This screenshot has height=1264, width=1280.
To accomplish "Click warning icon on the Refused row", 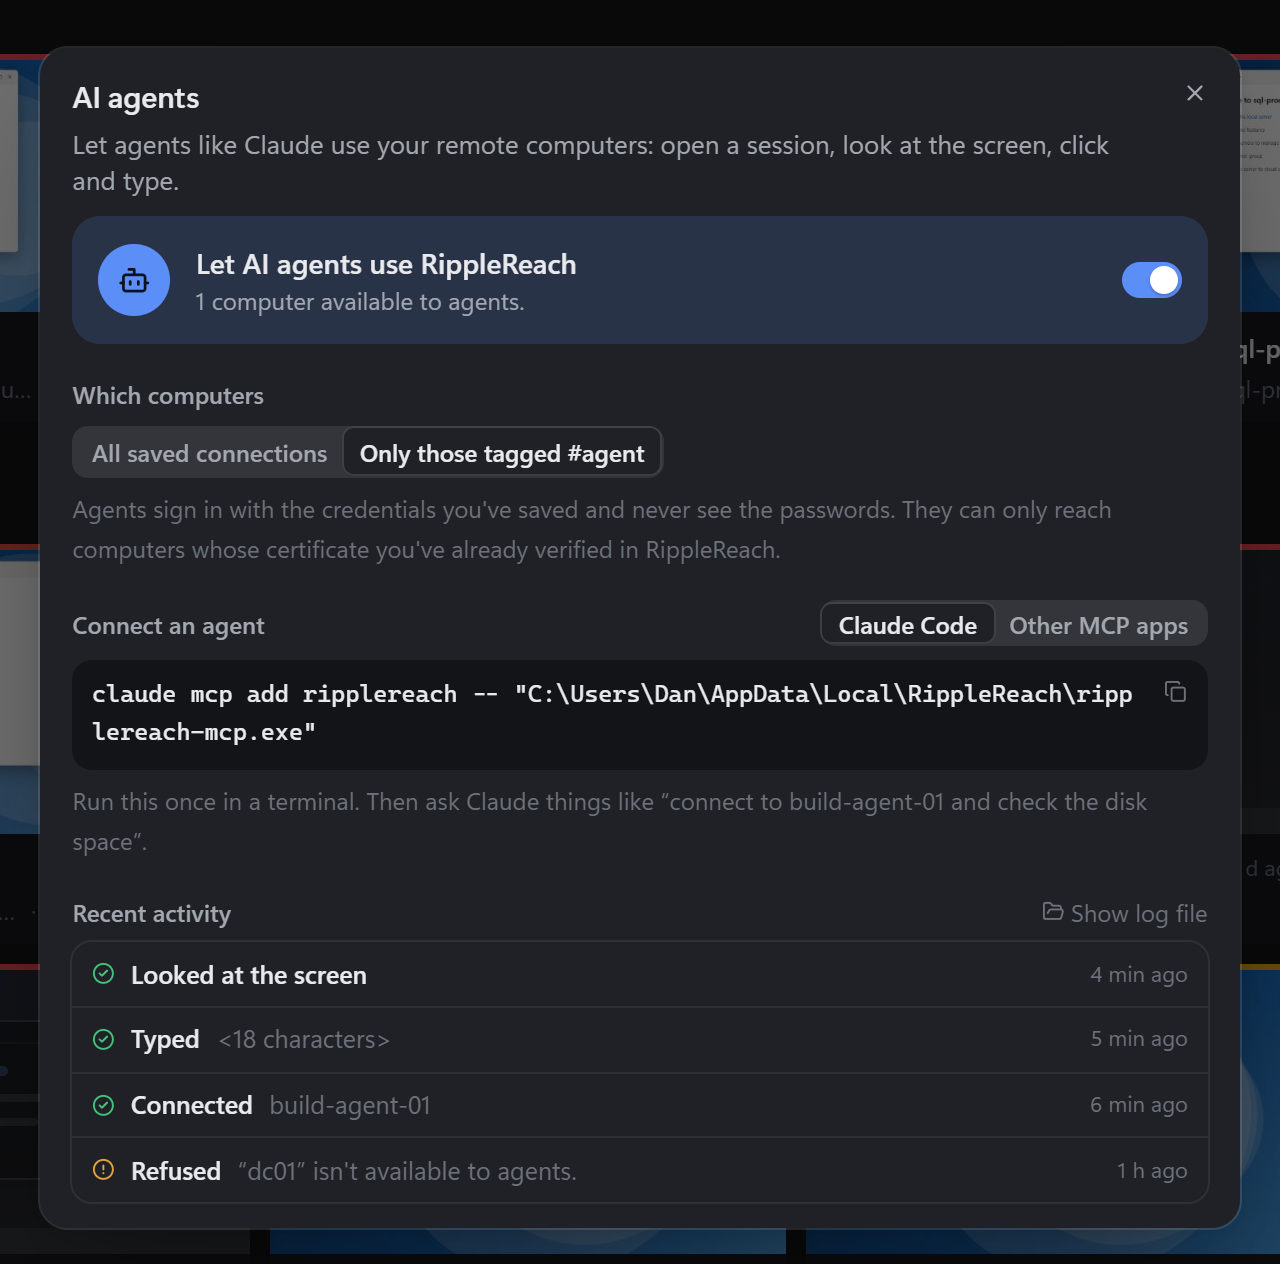I will click(x=103, y=1170).
